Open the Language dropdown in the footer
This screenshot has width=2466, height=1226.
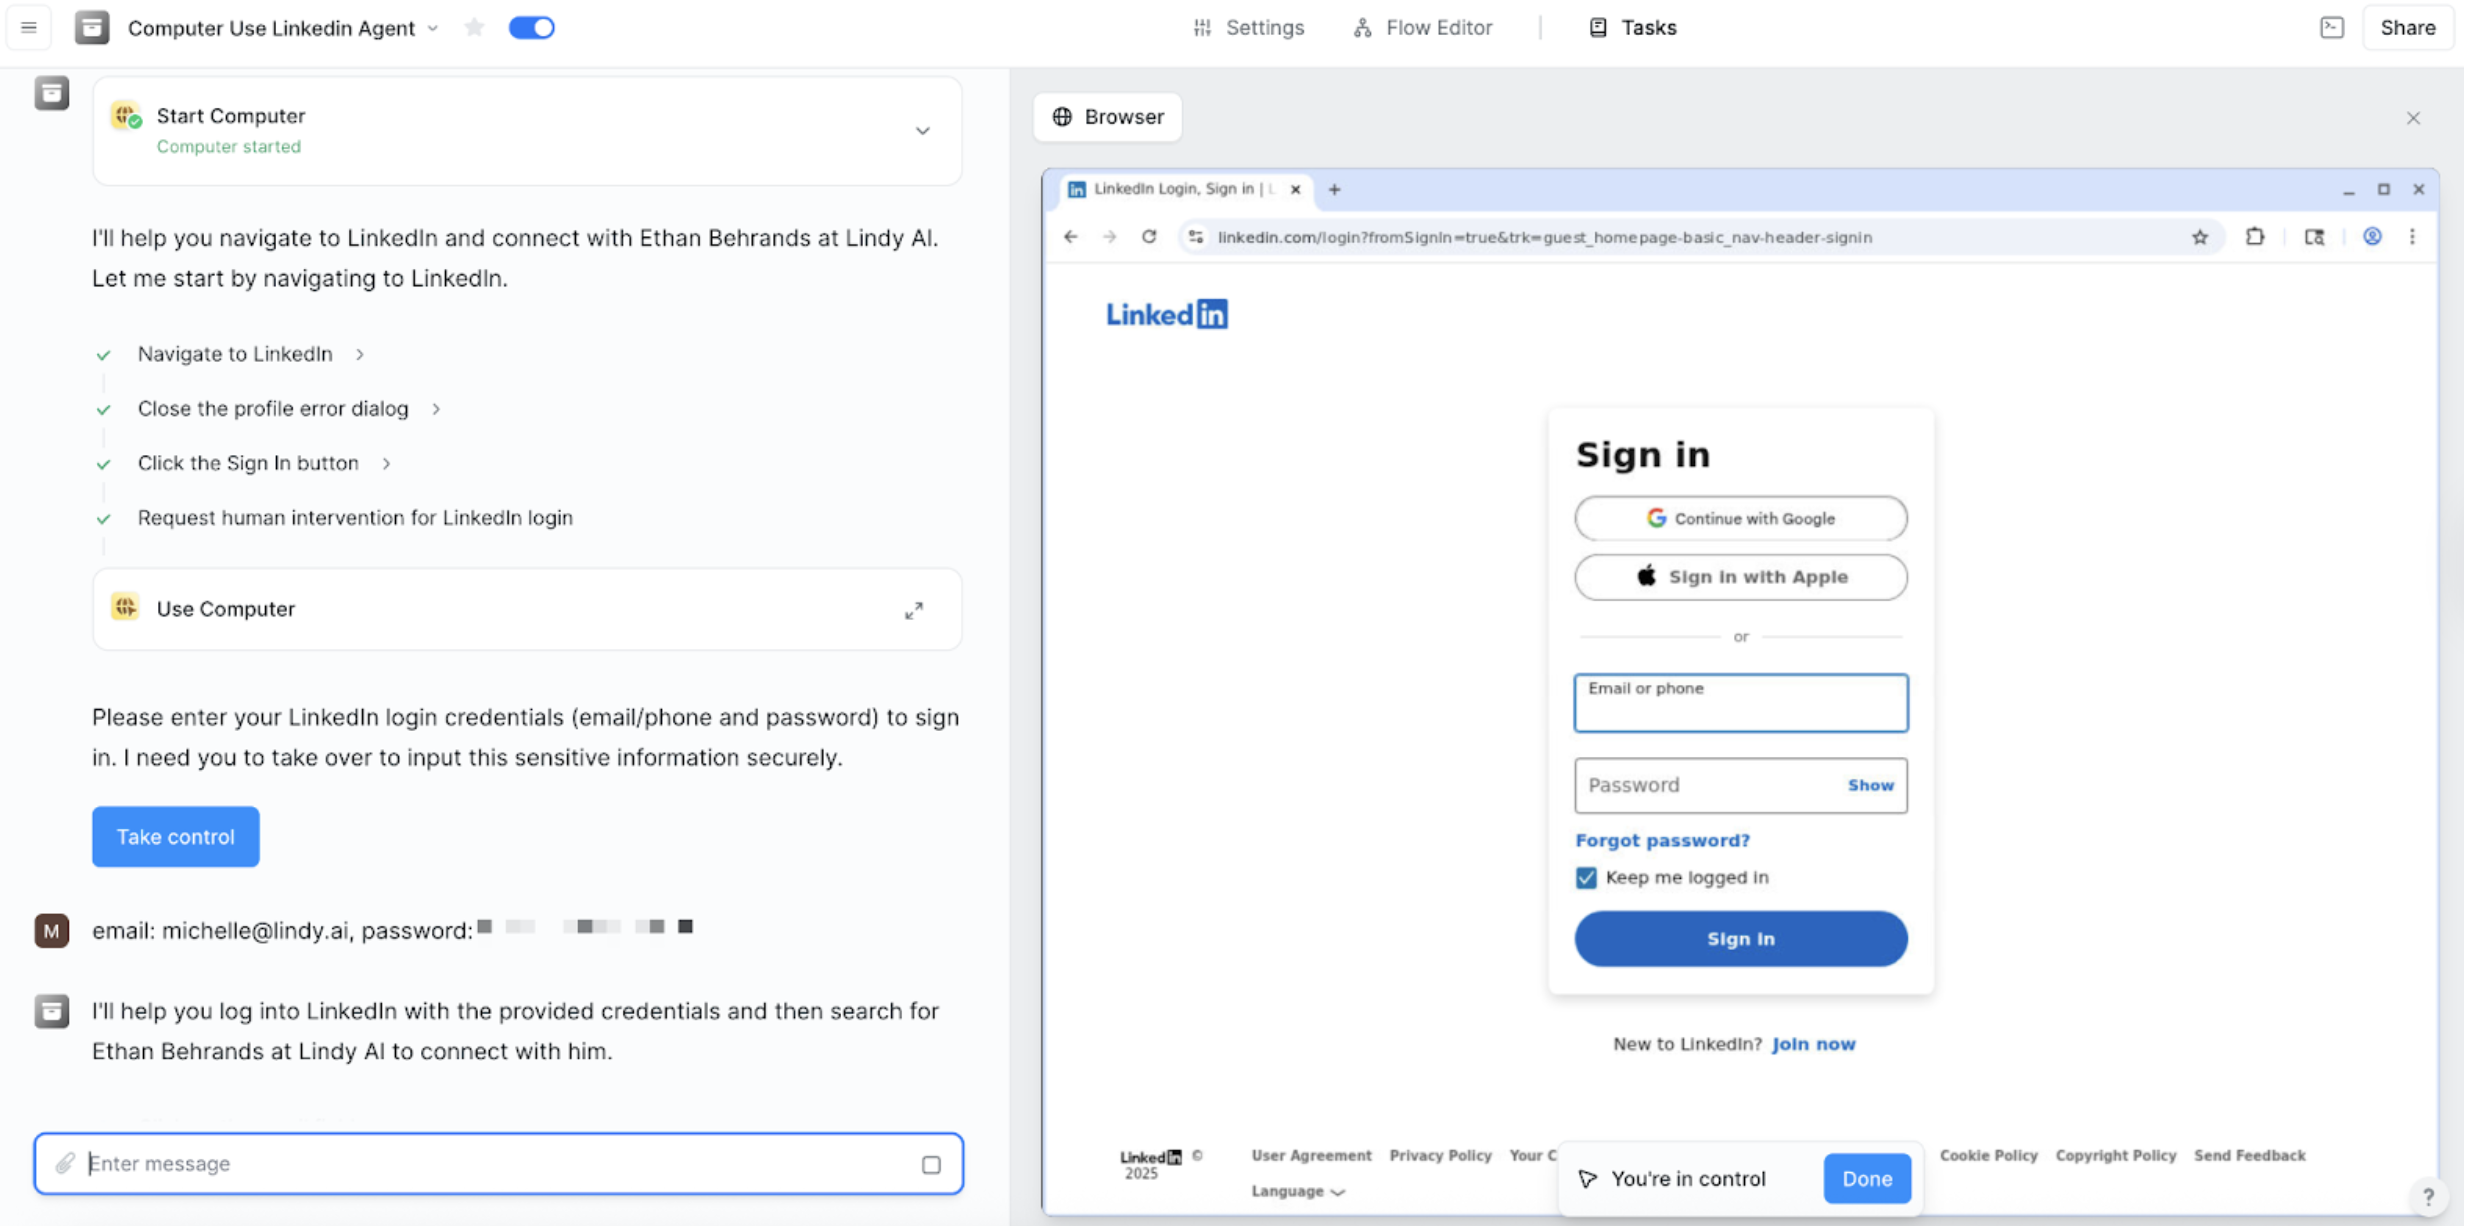click(1297, 1190)
